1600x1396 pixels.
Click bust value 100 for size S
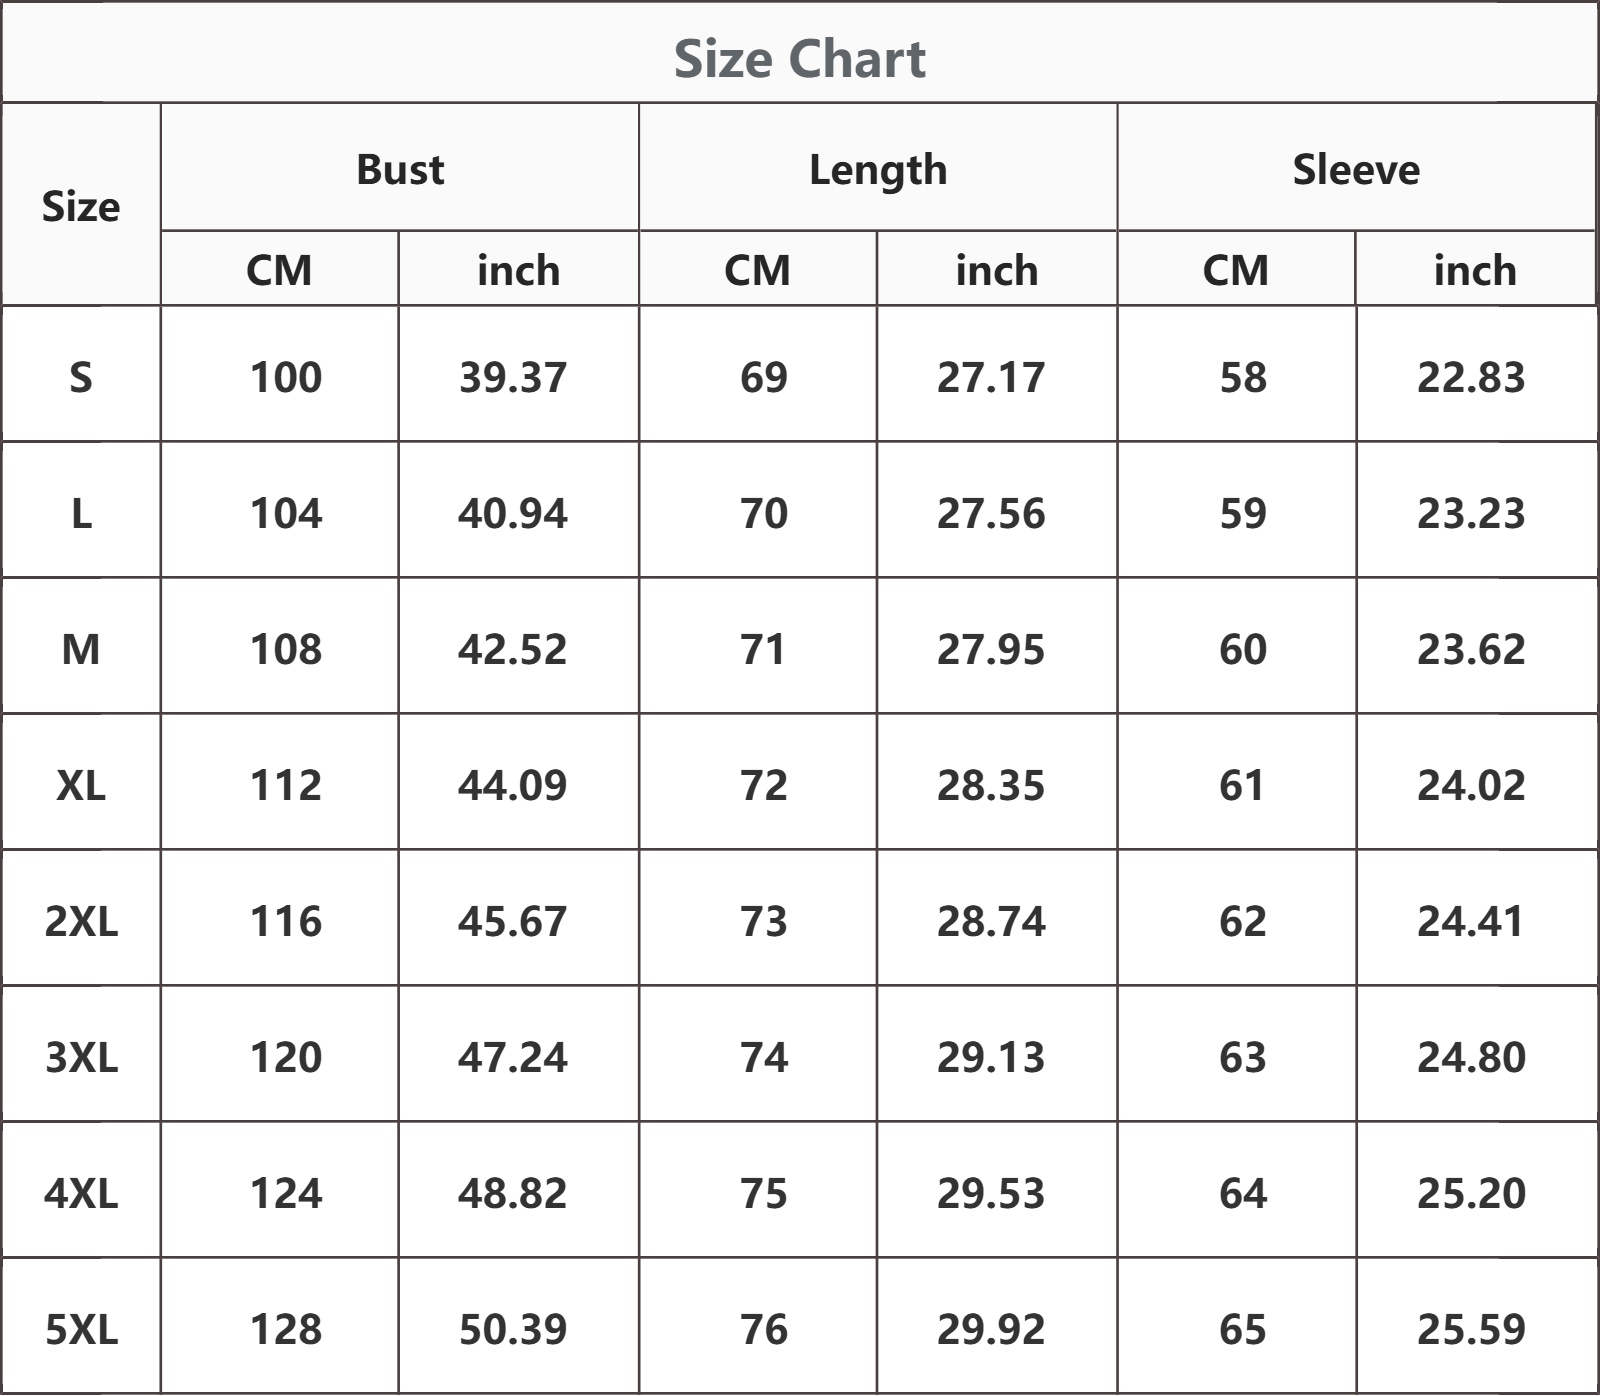[x=286, y=377]
